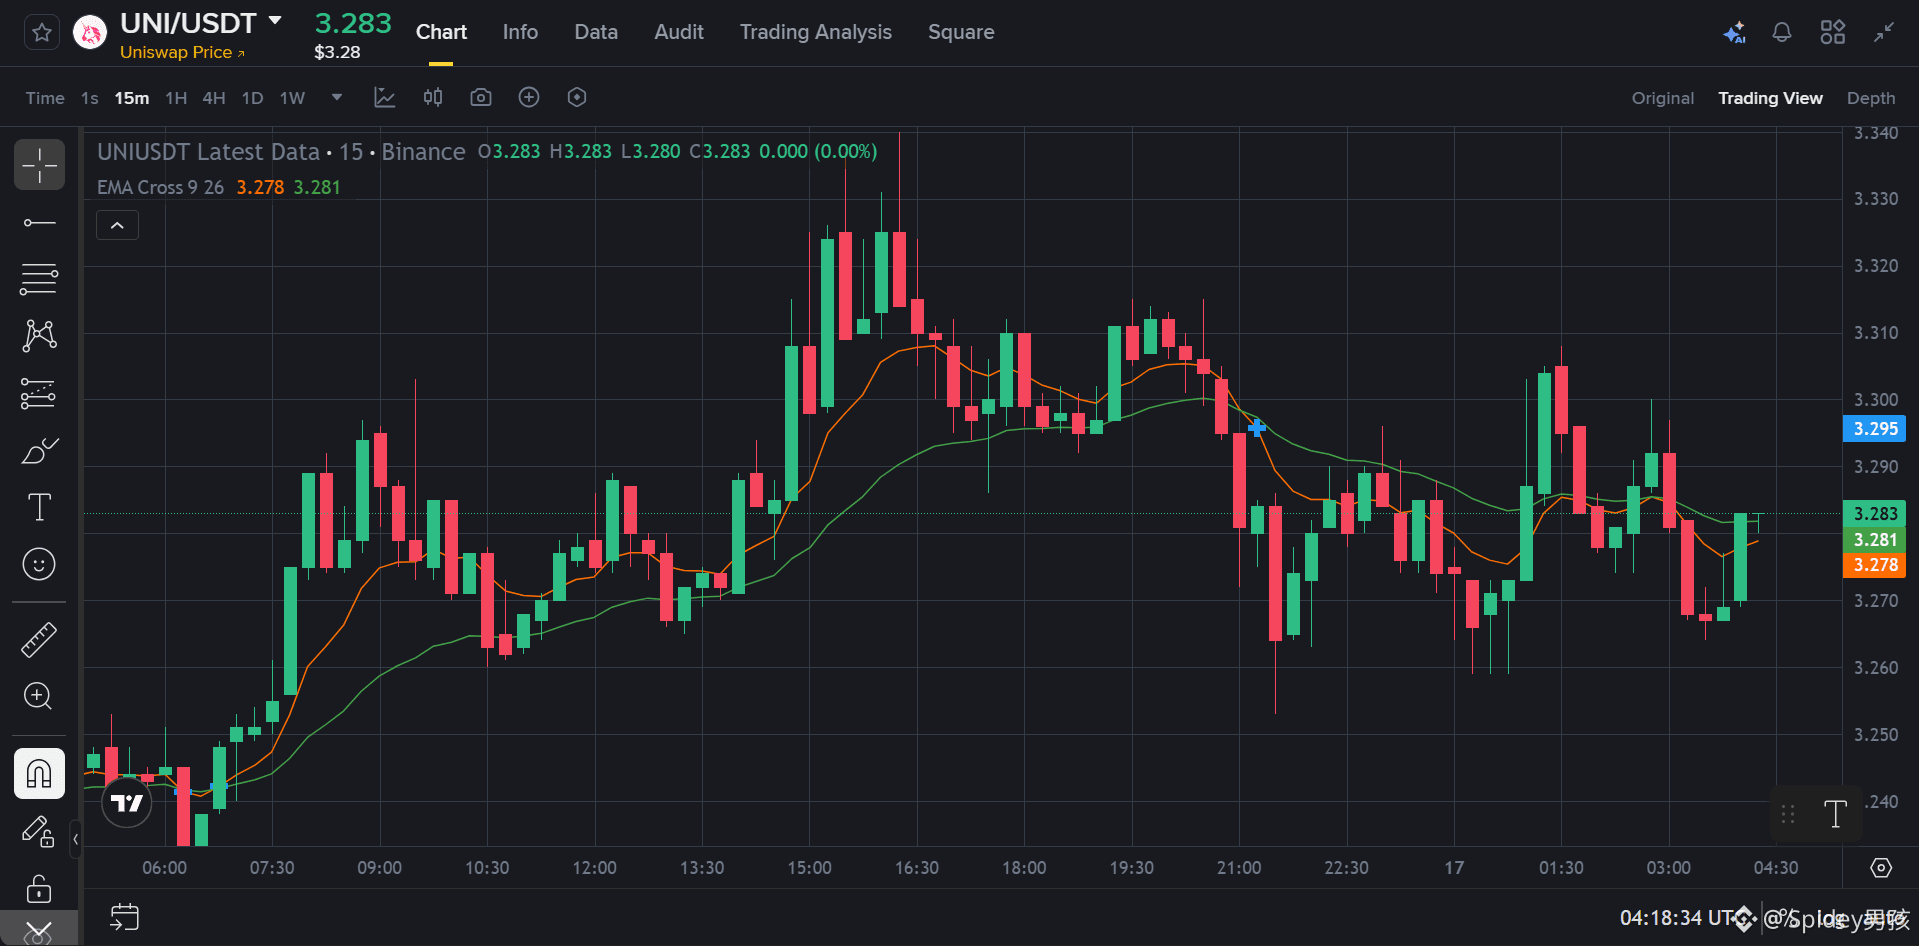Image resolution: width=1919 pixels, height=946 pixels.
Task: Toggle stay in drawing mode pencil-lock
Action: click(39, 831)
